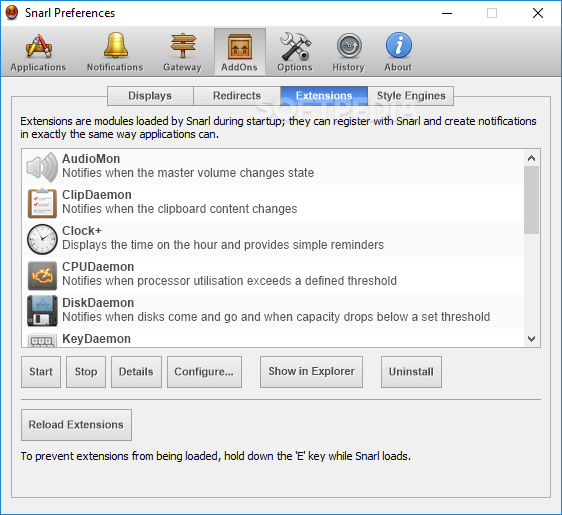
Task: Click the extensions list scroll up arrow
Action: pyautogui.click(x=532, y=158)
